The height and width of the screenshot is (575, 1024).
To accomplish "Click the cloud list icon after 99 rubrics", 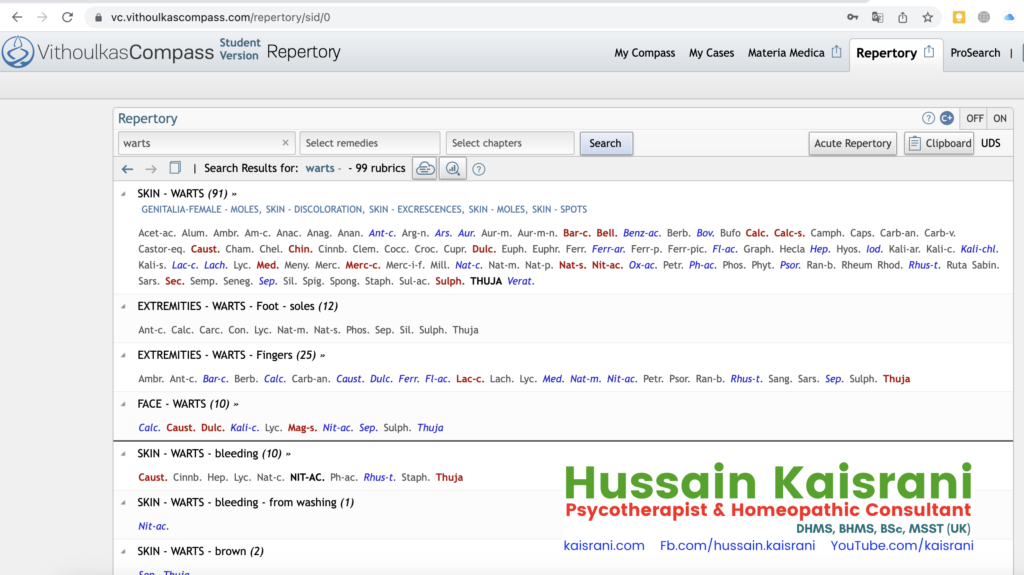I will click(x=424, y=169).
